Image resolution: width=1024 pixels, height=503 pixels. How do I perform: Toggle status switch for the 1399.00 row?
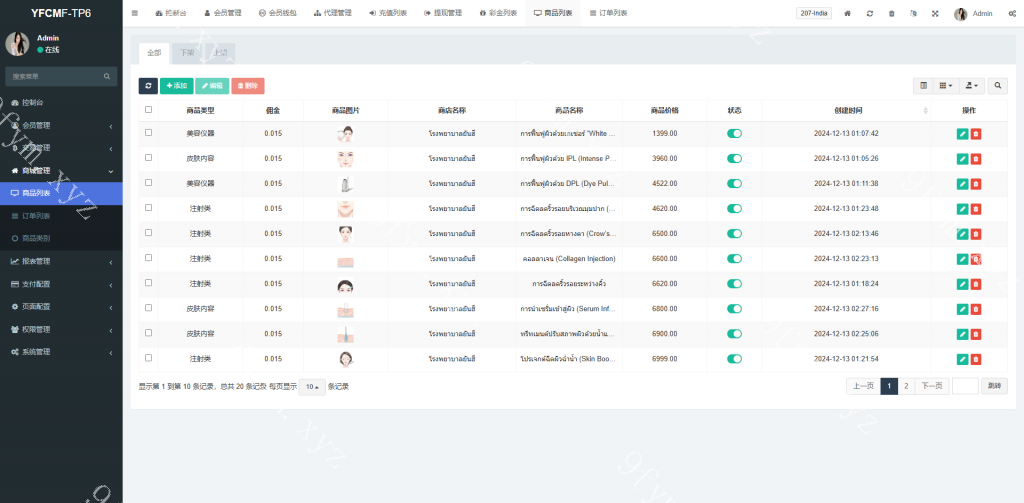point(735,133)
